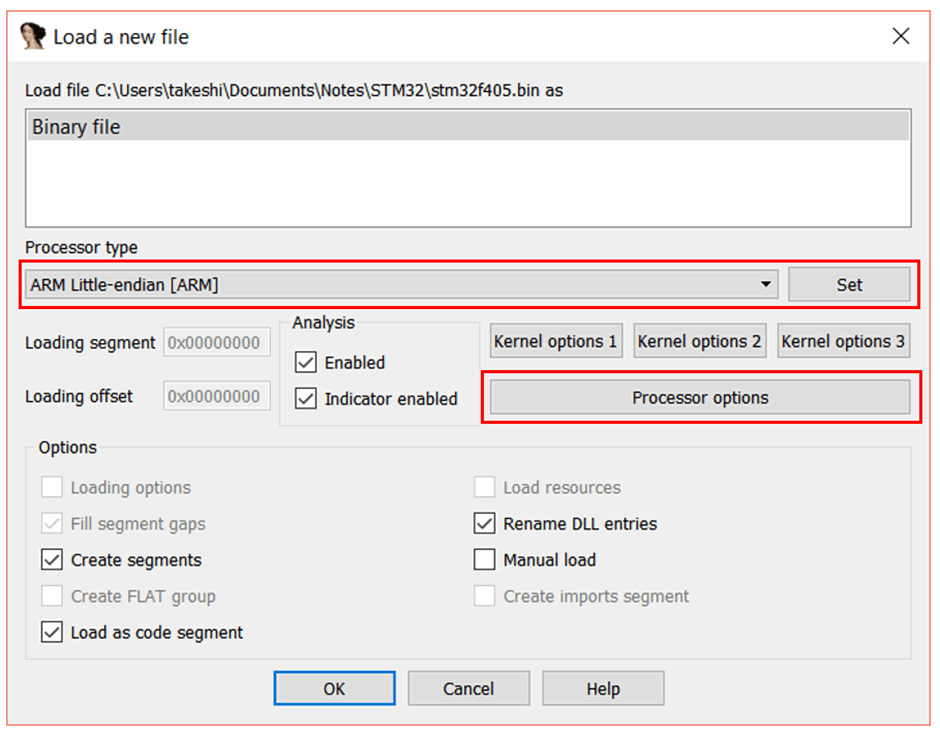940x734 pixels.
Task: Click the IDA icon in title bar
Action: coord(33,37)
